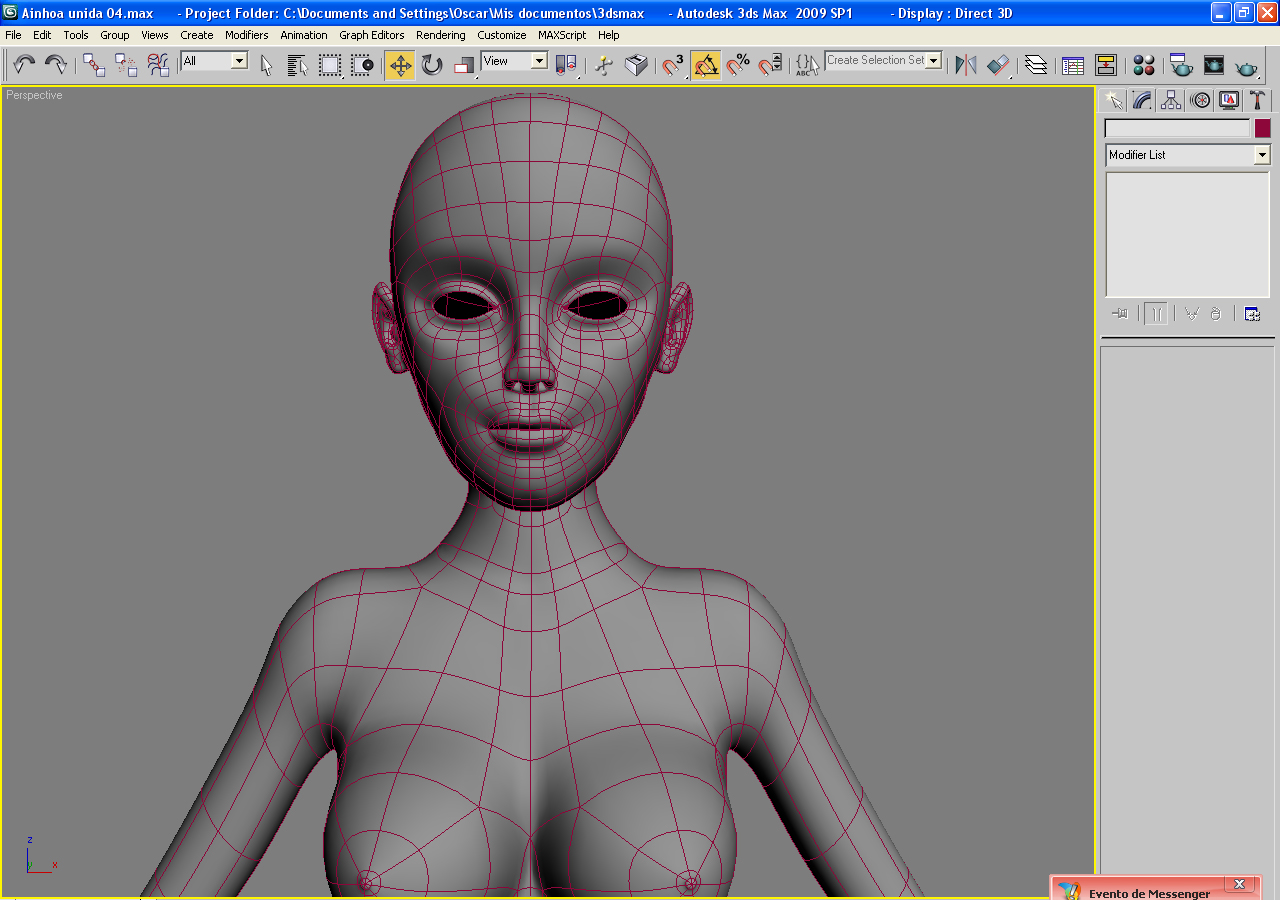The image size is (1280, 900).
Task: Toggle Show End Result in modifier stack
Action: click(1156, 314)
